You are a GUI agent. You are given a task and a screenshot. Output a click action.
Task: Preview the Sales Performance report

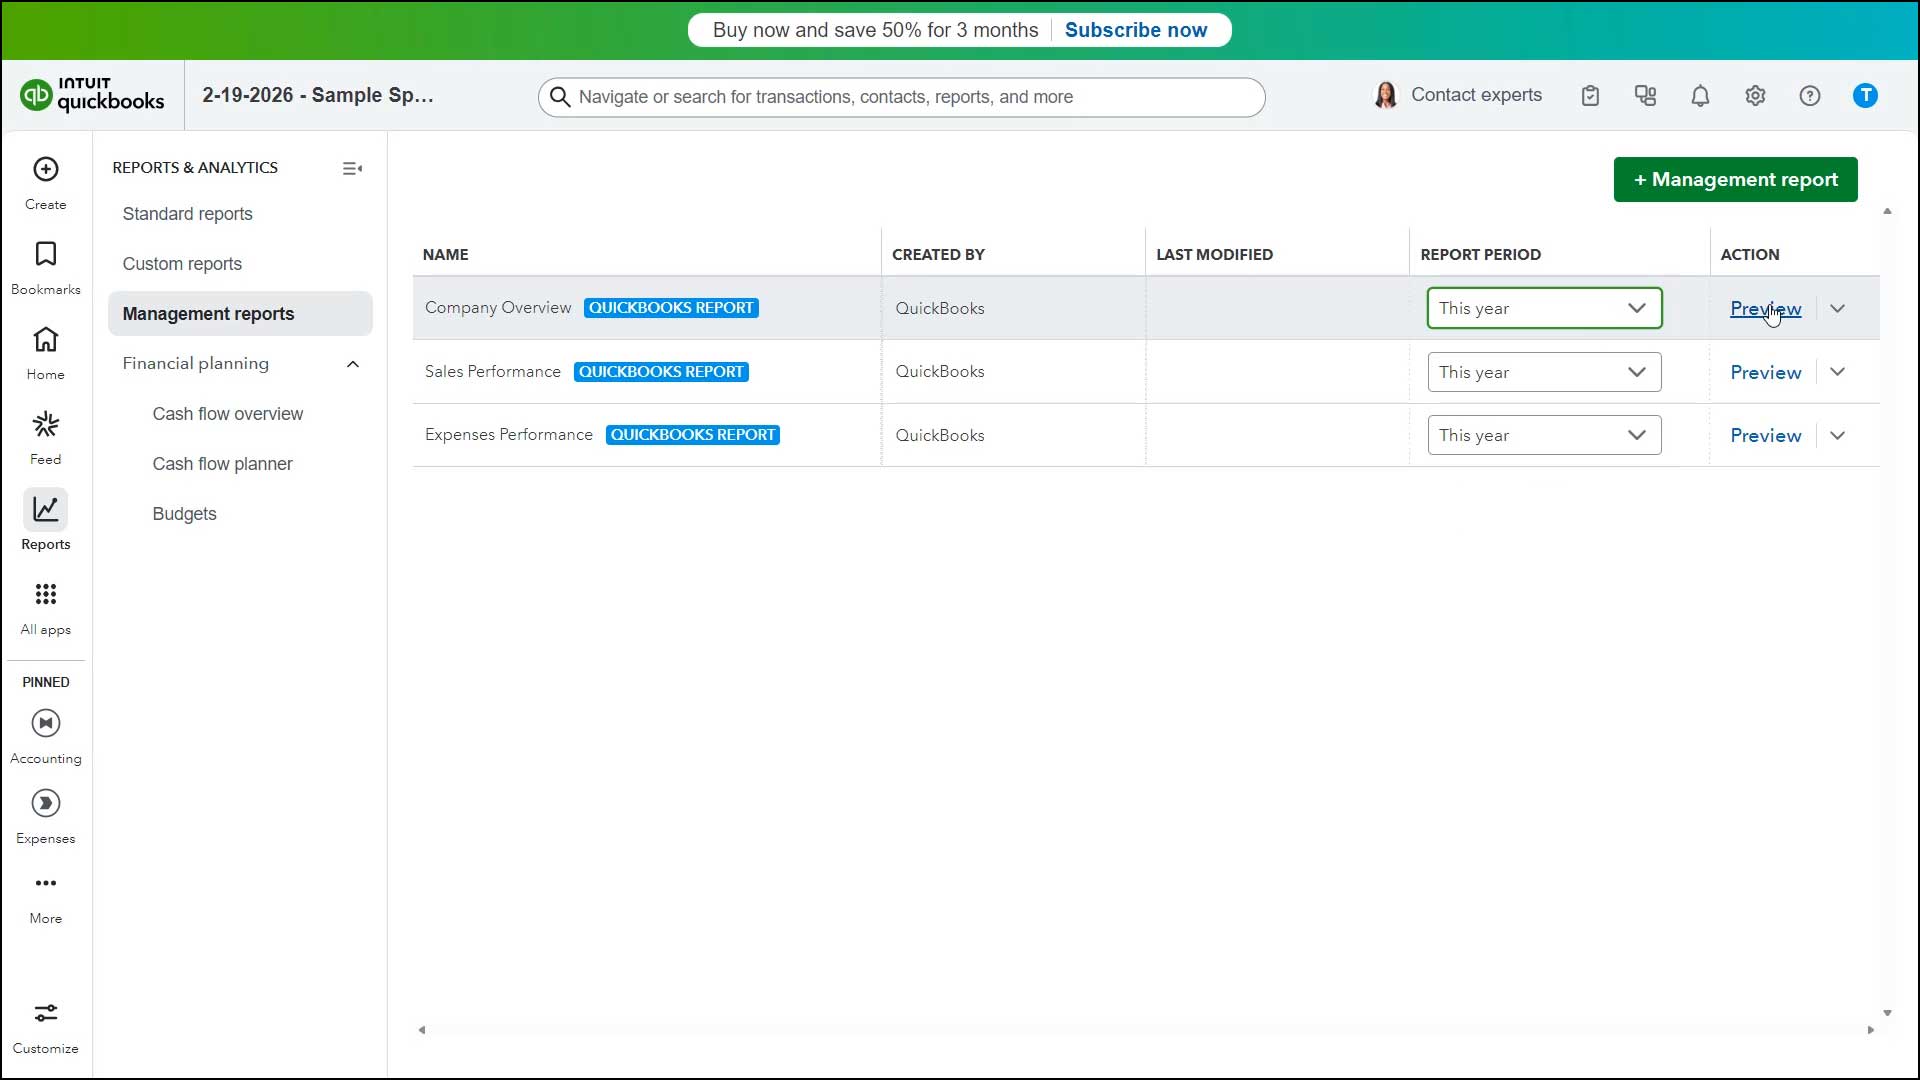[1765, 372]
